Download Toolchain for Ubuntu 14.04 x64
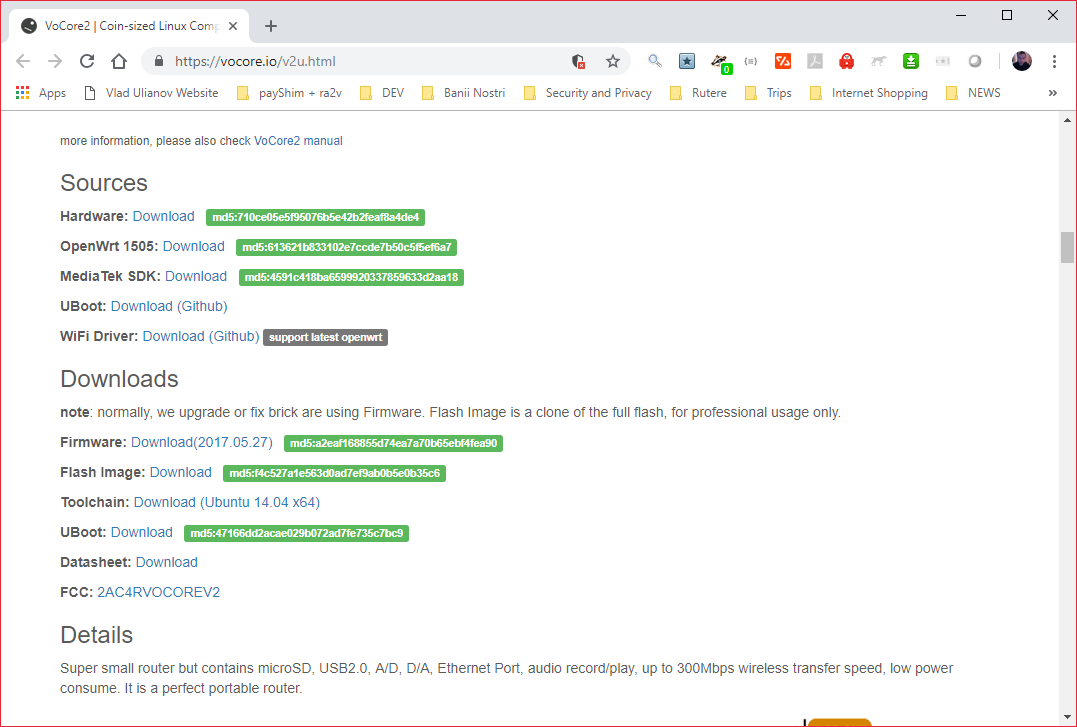Image resolution: width=1077 pixels, height=727 pixels. coord(227,502)
